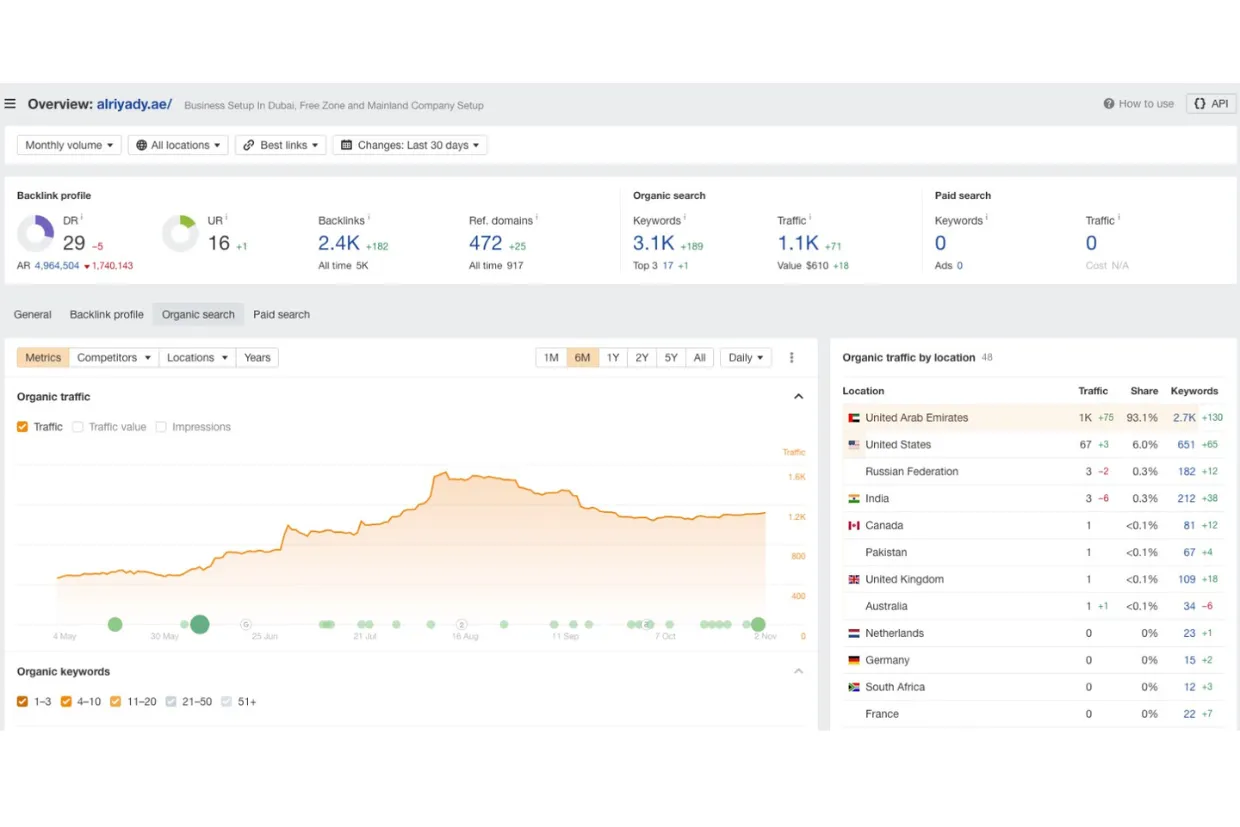Open the Competitors dropdown
Viewport: 1240px width, 827px height.
(x=114, y=358)
